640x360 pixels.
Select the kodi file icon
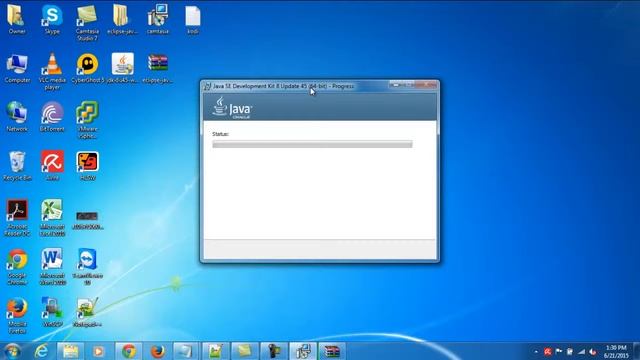(x=193, y=18)
